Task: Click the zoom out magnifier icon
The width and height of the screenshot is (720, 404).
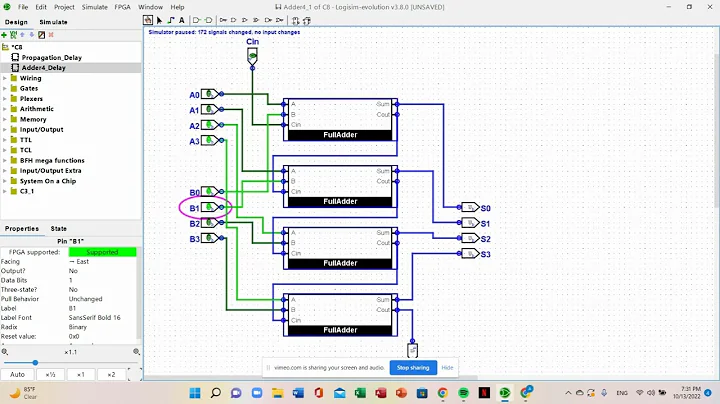Action: click(5, 352)
